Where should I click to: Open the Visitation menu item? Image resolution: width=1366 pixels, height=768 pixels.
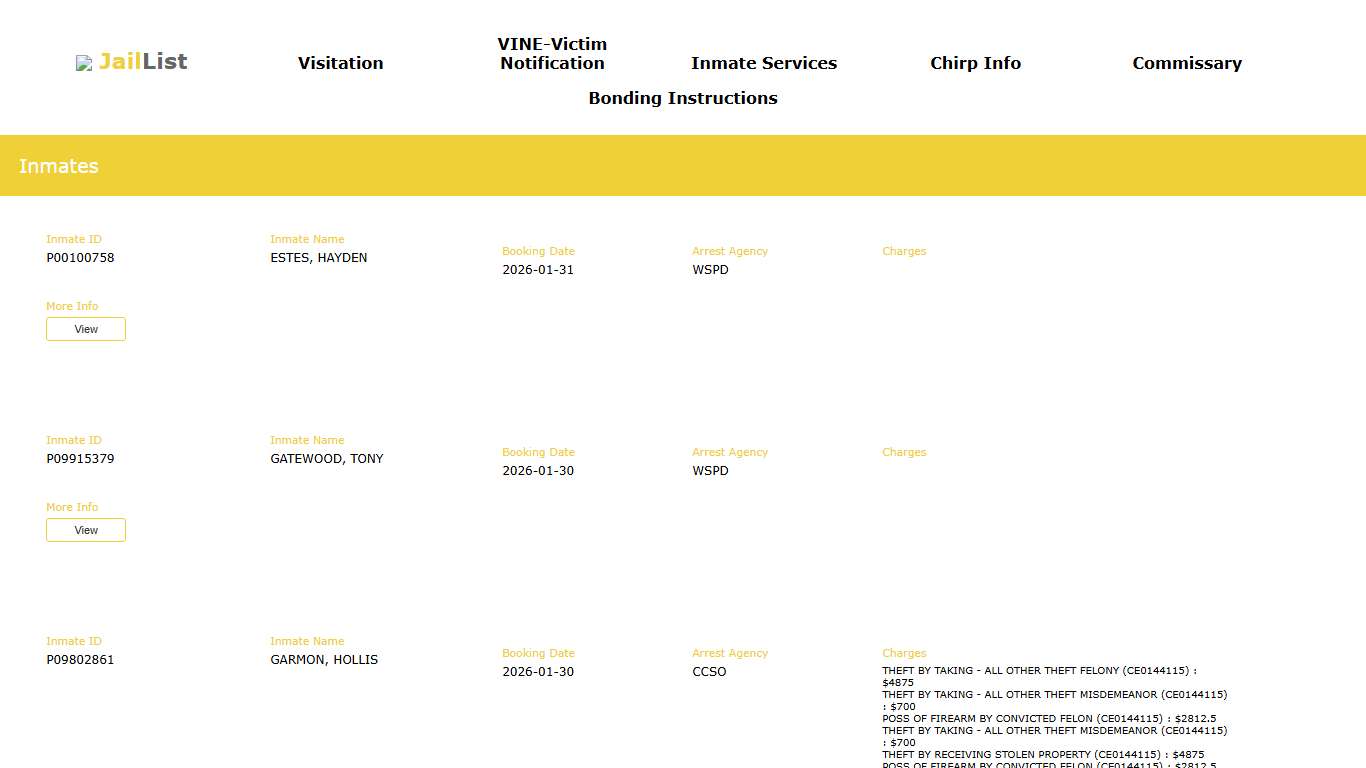point(340,63)
